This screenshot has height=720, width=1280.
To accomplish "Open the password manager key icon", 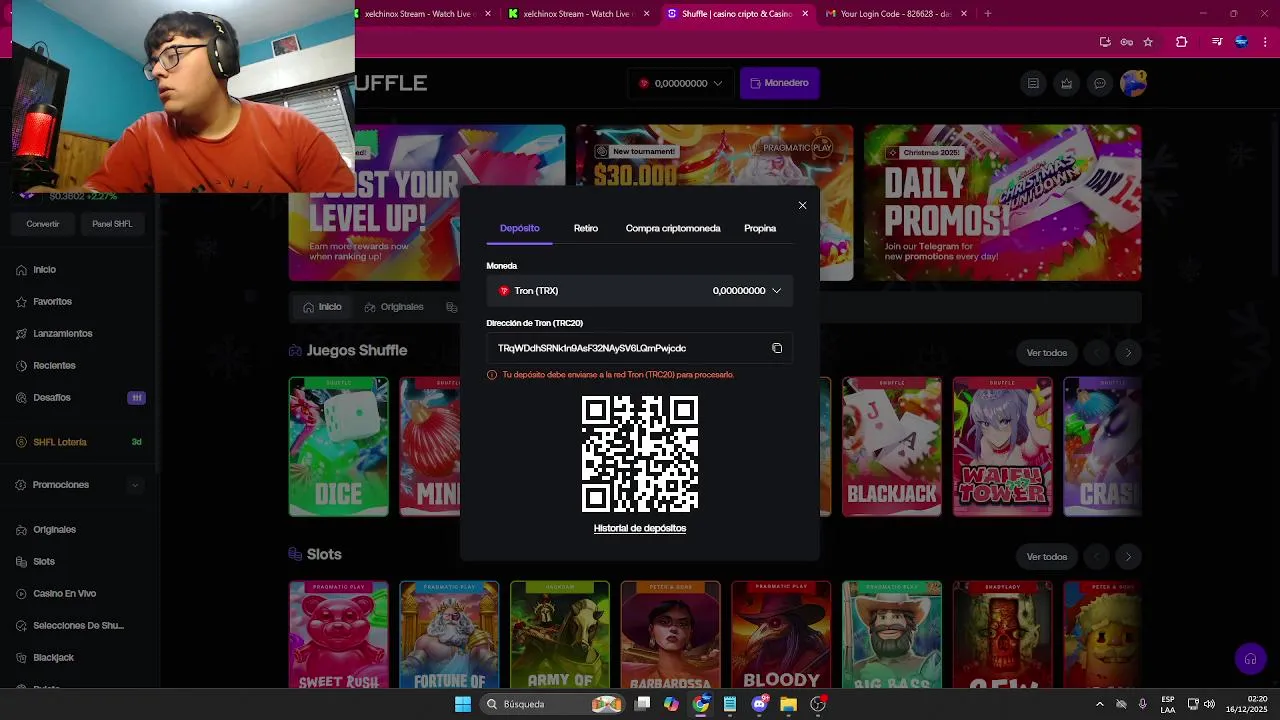I will point(1127,42).
